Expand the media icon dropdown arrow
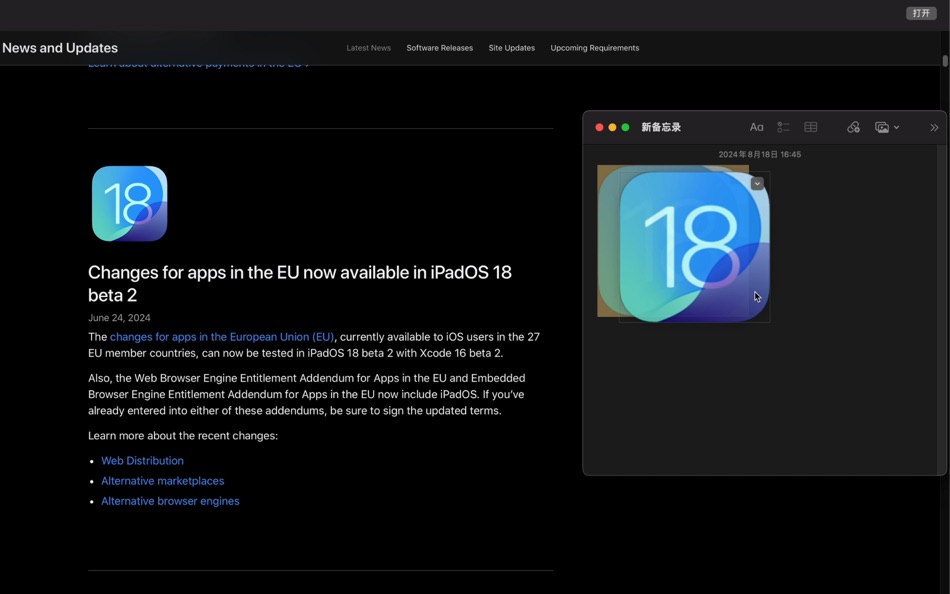 [897, 127]
